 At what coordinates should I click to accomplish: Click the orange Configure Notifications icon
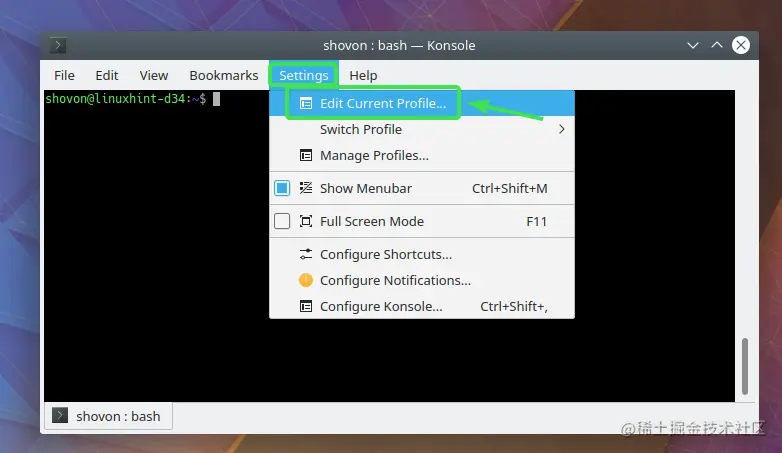tap(306, 280)
